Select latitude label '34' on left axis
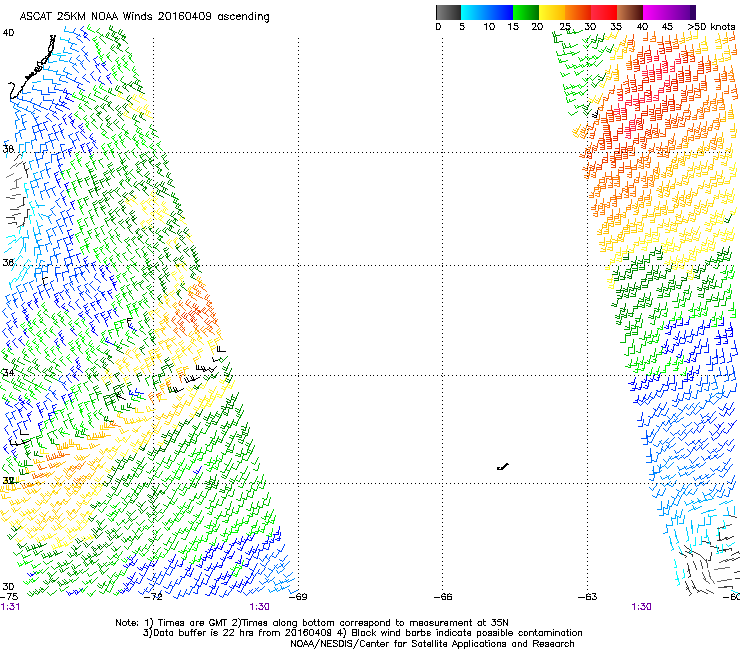740x650 pixels. point(8,372)
